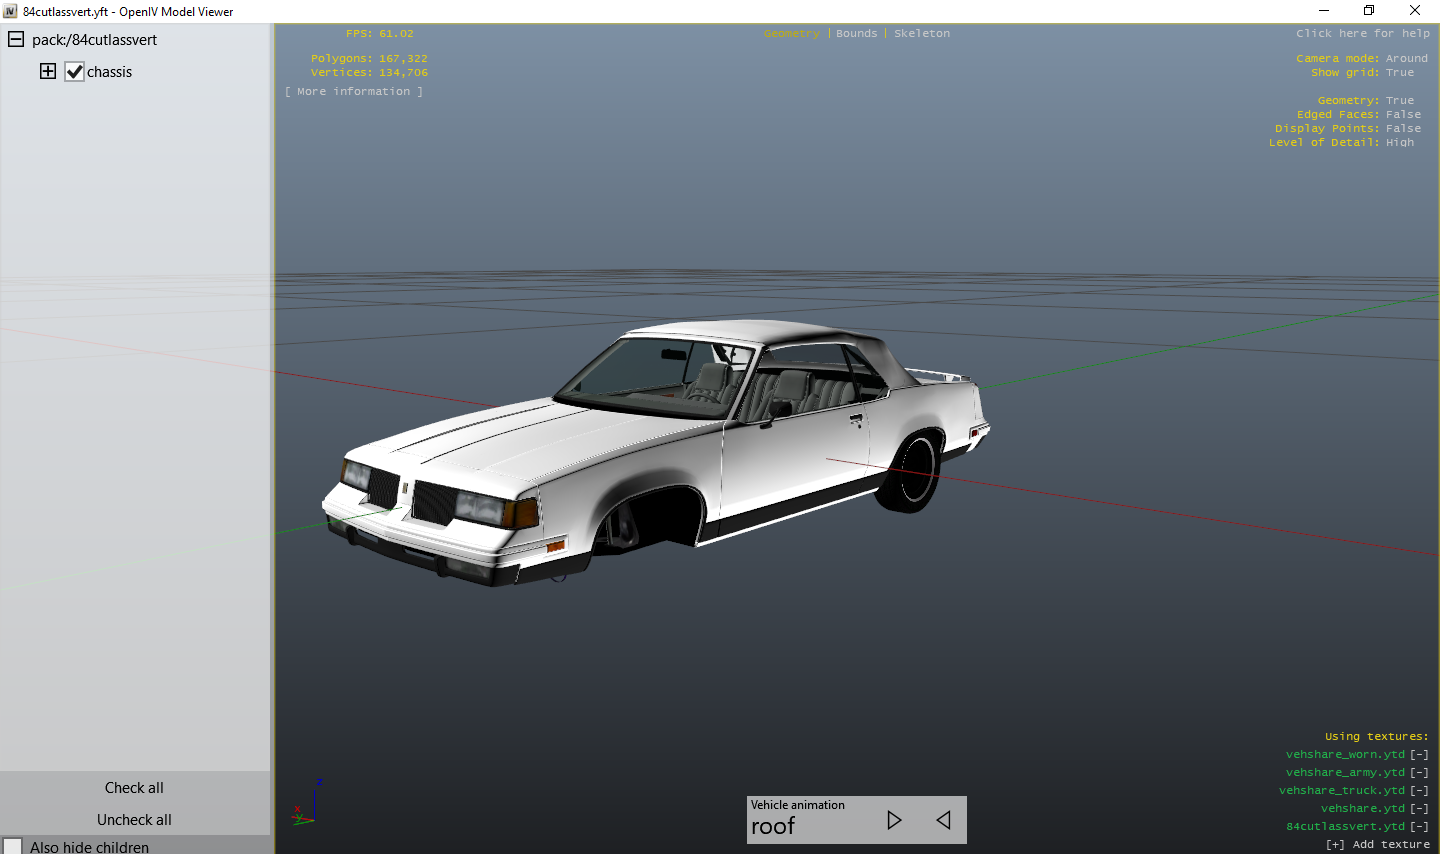Screen dimensions: 1440x854
Task: Expand the More information section
Action: coord(353,92)
